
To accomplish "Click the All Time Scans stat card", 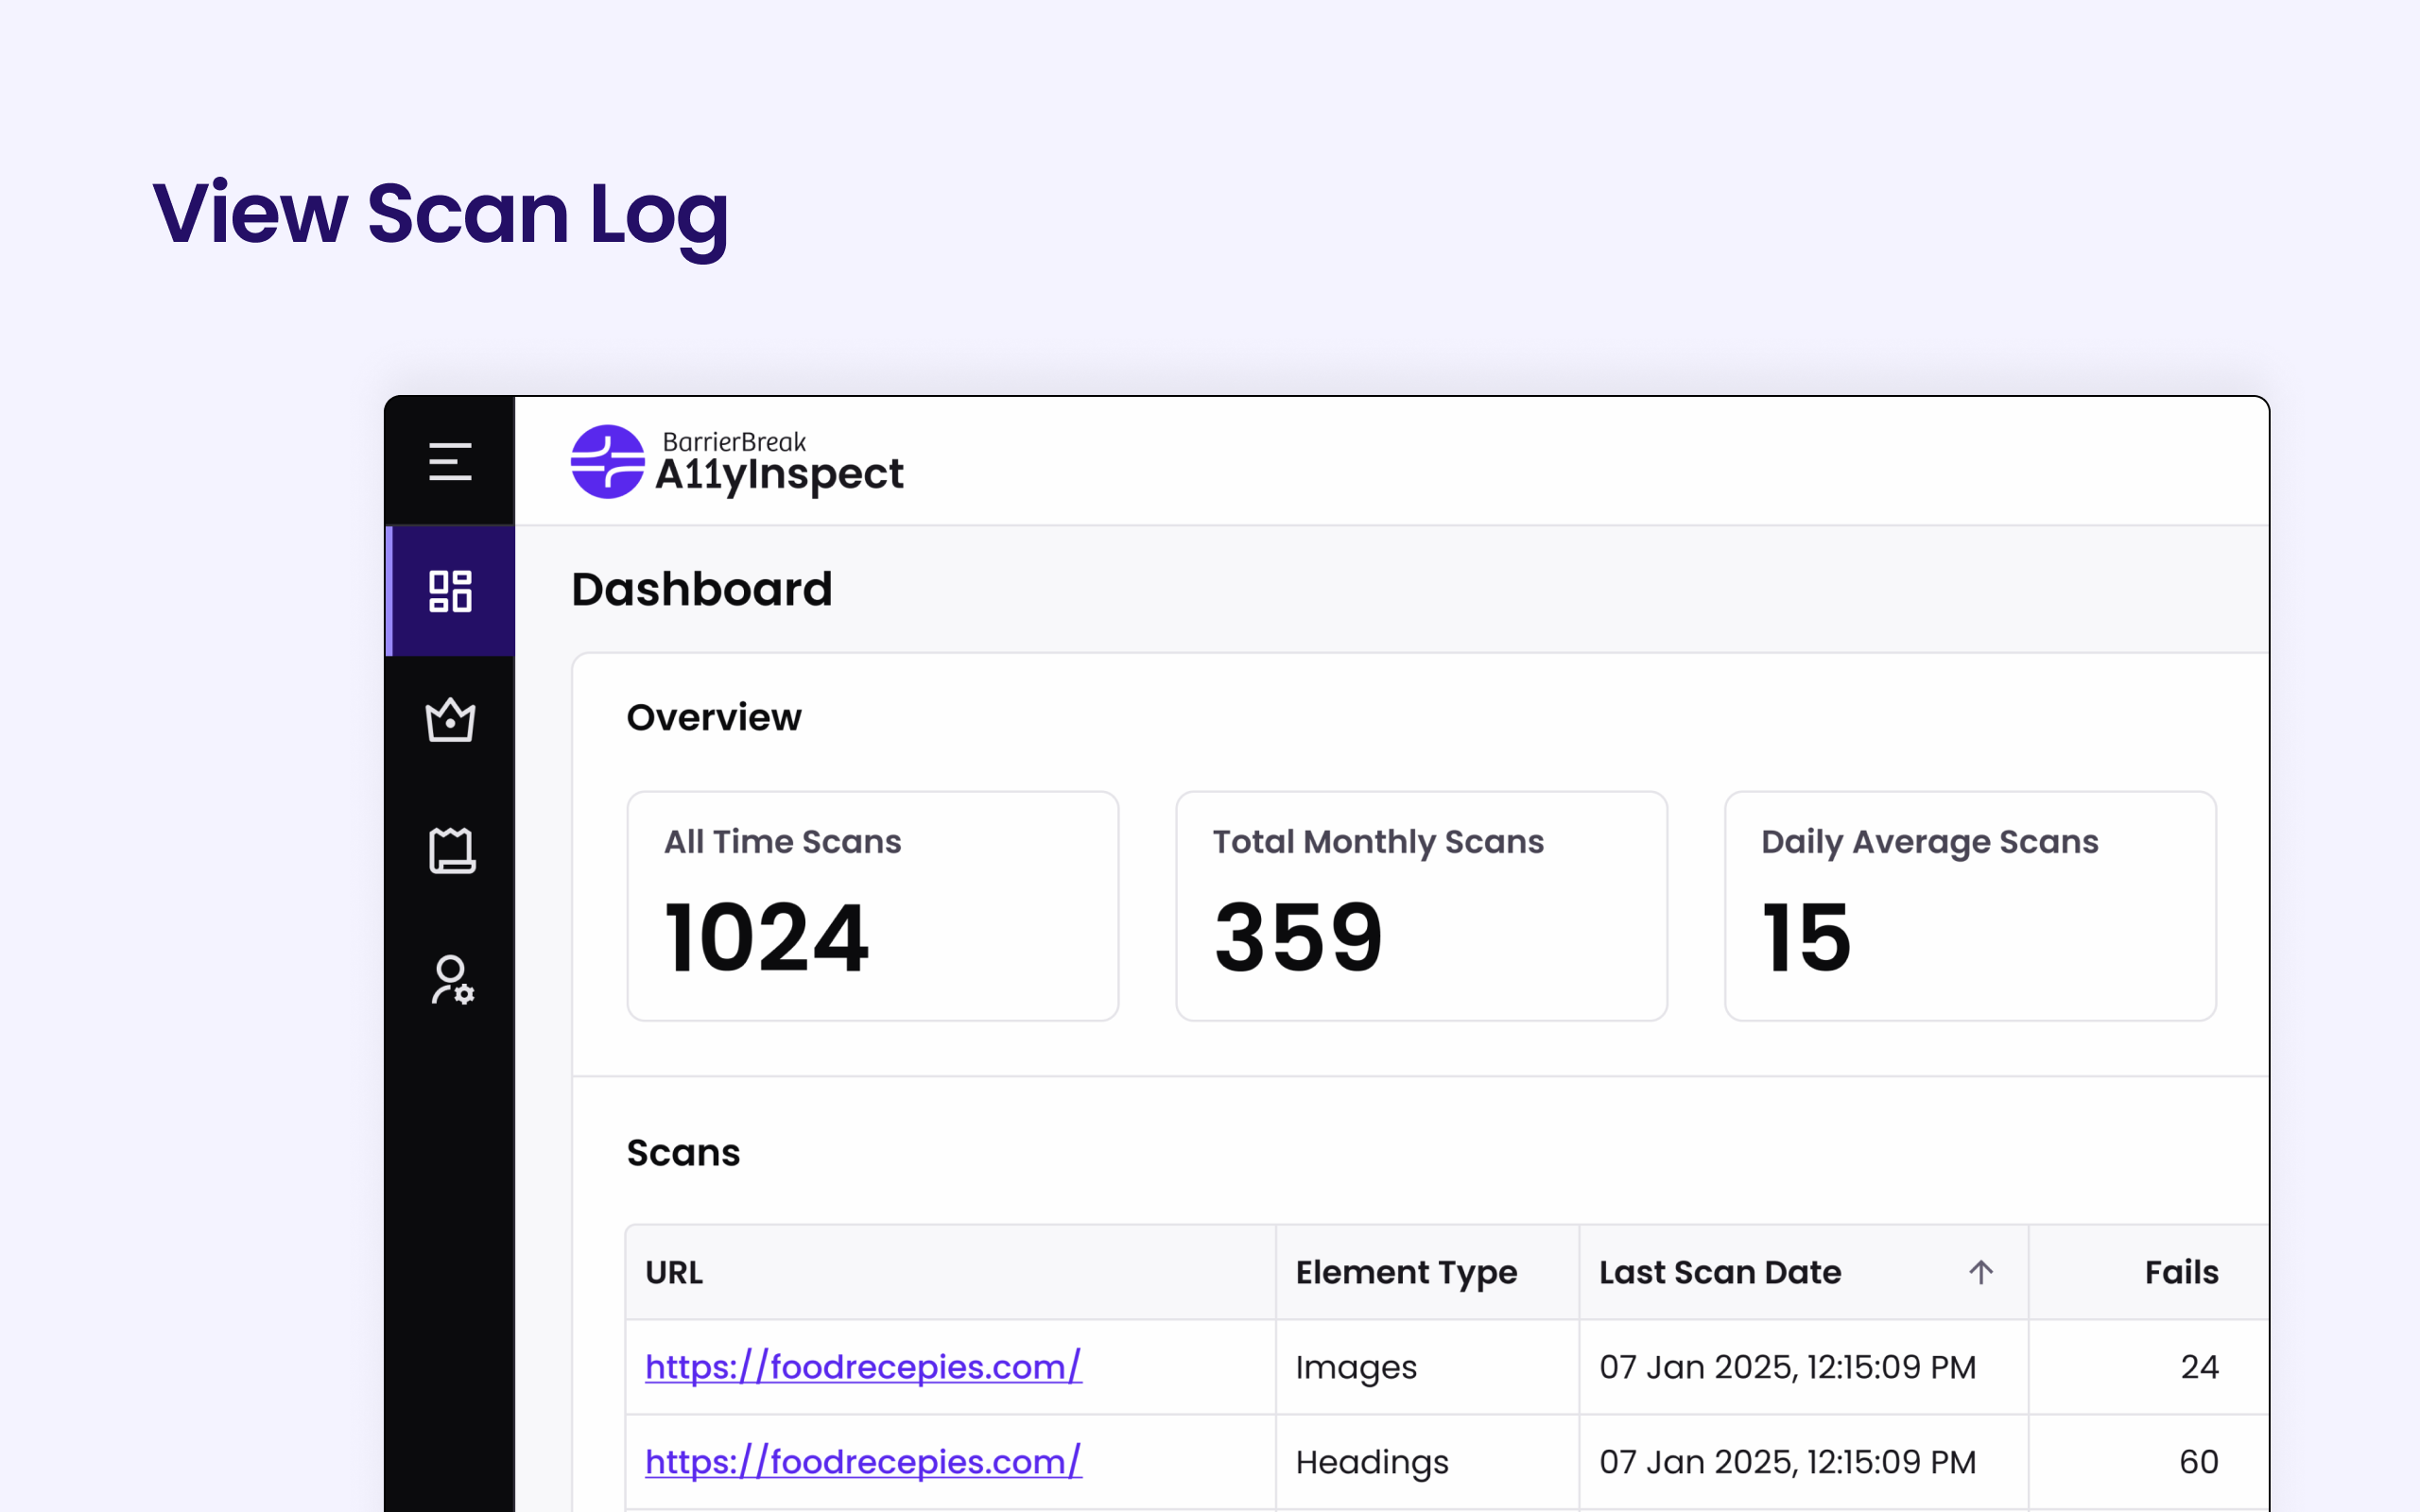I will 872,906.
